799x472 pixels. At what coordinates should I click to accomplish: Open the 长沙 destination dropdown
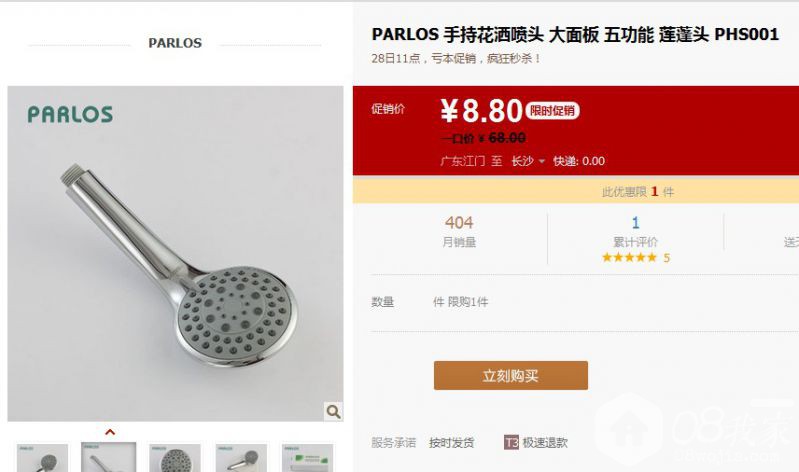point(528,161)
